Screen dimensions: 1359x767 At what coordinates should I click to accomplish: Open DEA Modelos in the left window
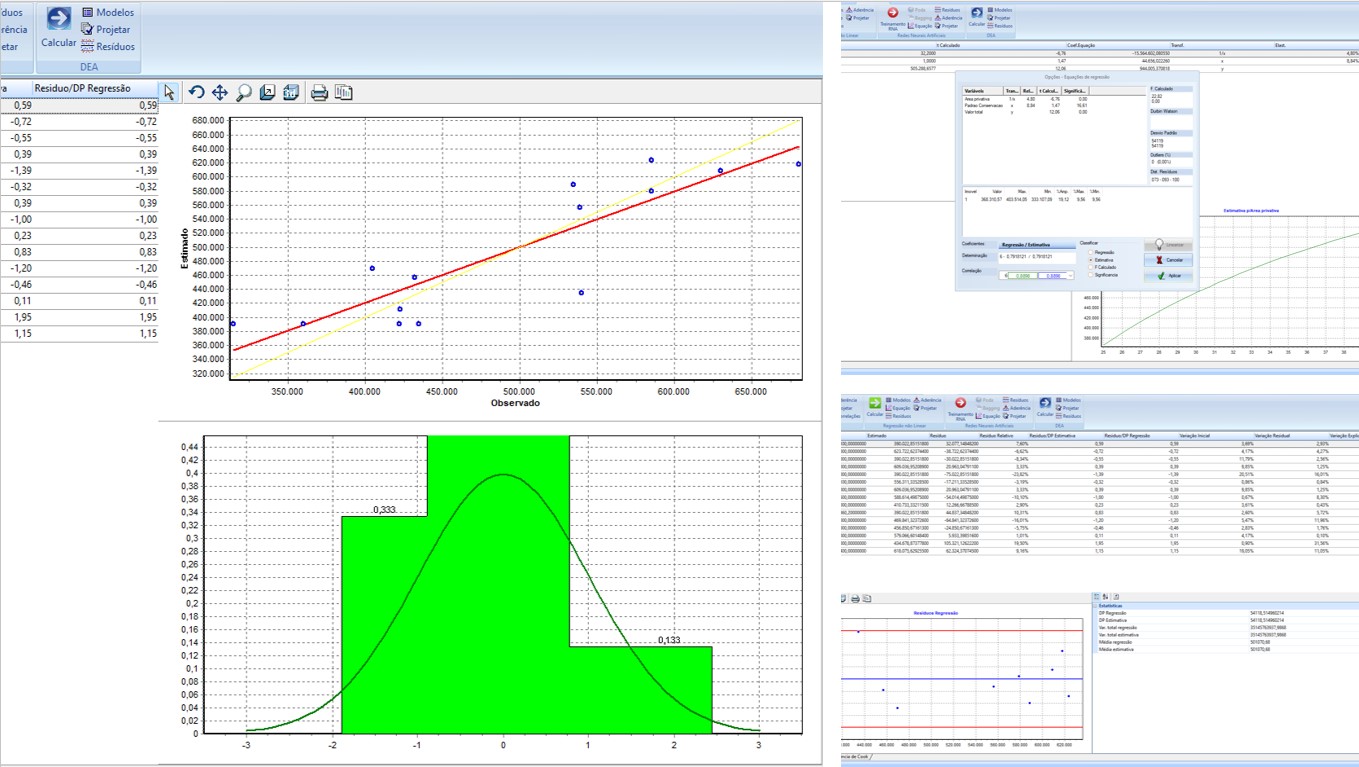coord(108,12)
